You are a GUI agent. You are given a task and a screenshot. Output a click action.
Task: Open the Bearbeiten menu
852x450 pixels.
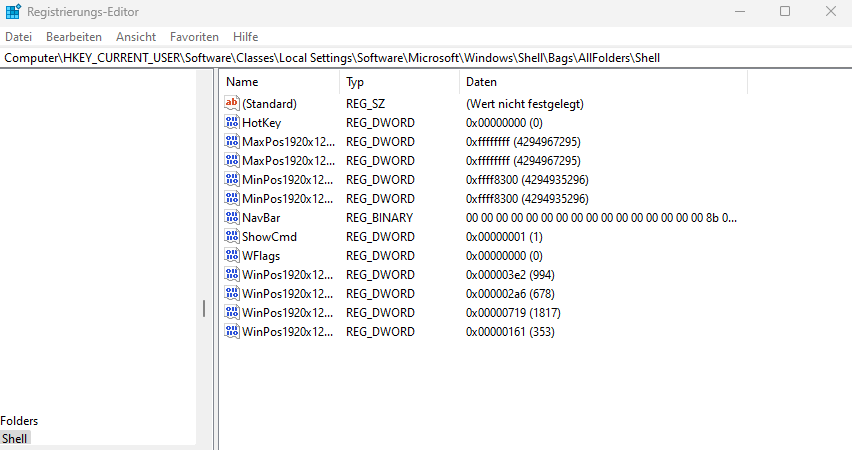(x=74, y=37)
